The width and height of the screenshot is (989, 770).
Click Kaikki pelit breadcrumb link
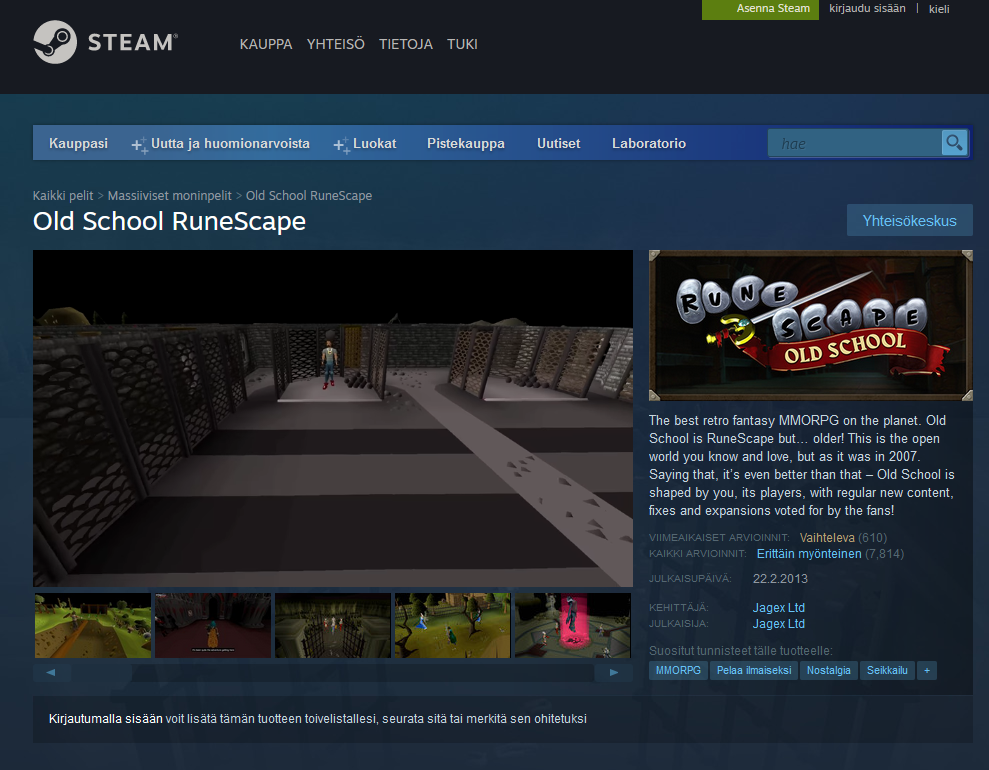pyautogui.click(x=62, y=195)
